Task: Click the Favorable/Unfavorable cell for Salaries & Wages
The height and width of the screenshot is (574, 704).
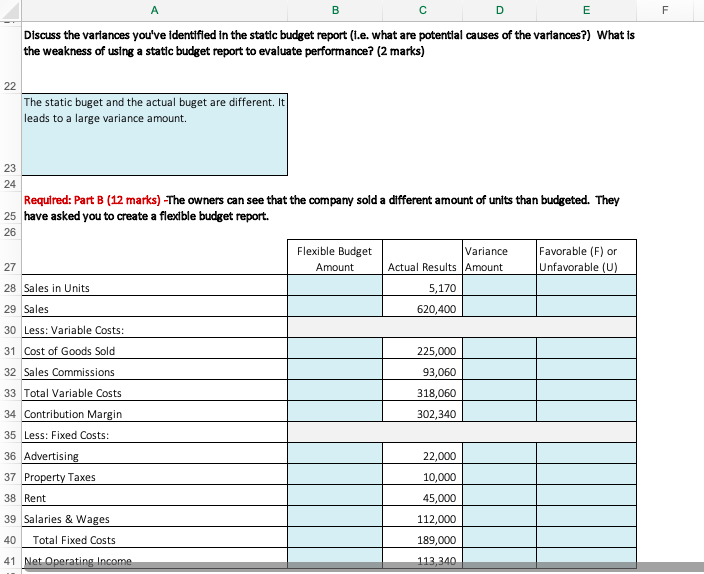Action: click(x=586, y=516)
